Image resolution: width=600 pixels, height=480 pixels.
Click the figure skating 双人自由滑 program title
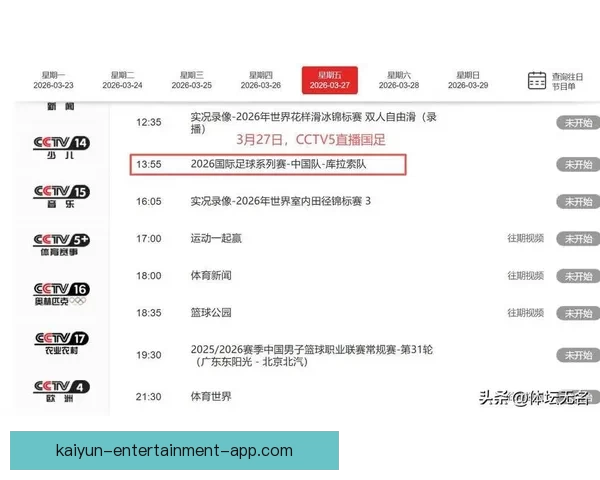click(313, 123)
